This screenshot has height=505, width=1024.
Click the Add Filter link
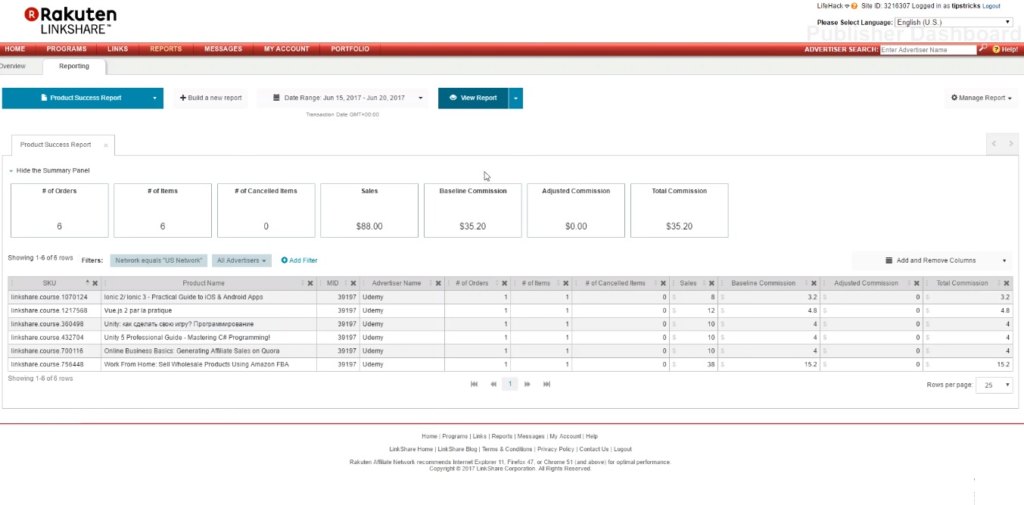[x=300, y=260]
